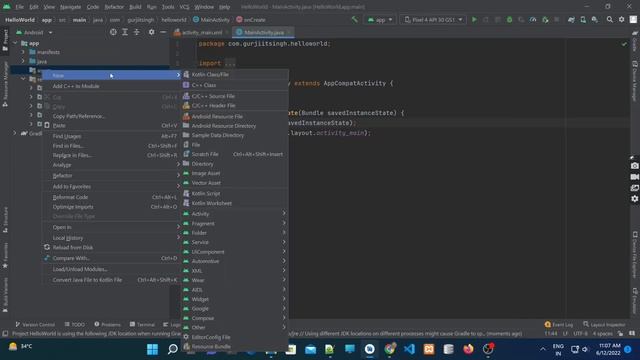The width and height of the screenshot is (640, 360).
Task: Expand the Activity submenu arrow
Action: point(284,213)
